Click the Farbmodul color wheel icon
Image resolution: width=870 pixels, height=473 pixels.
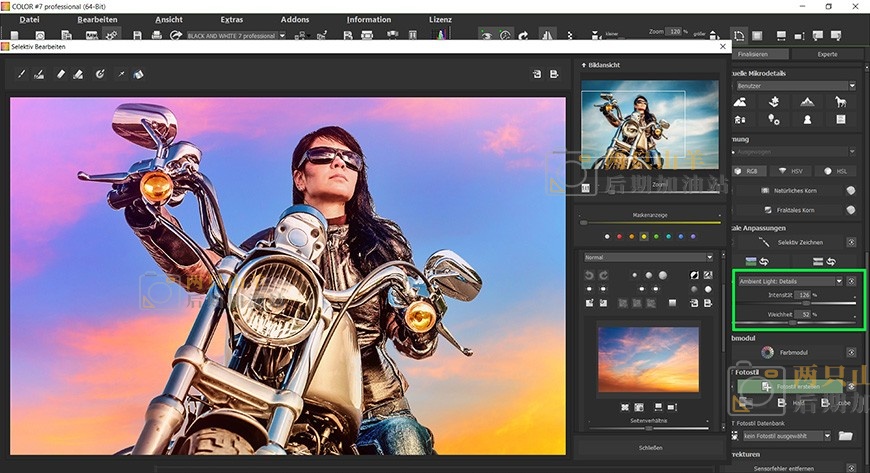coord(767,352)
